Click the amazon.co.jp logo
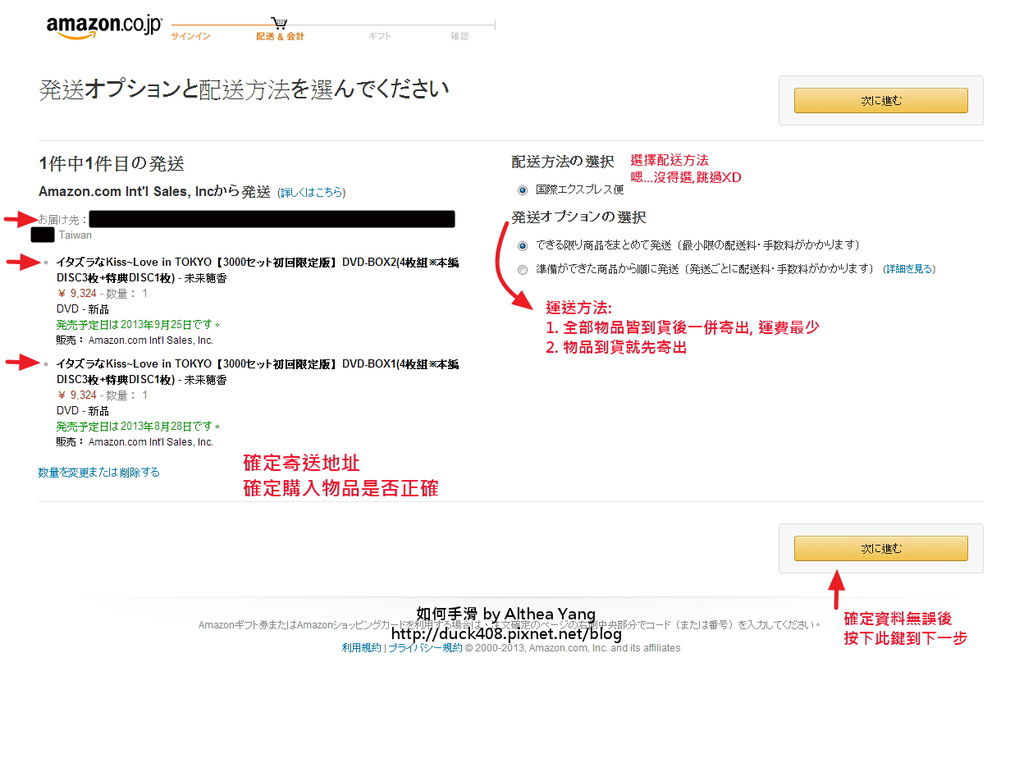The height and width of the screenshot is (772, 1024). pos(104,26)
